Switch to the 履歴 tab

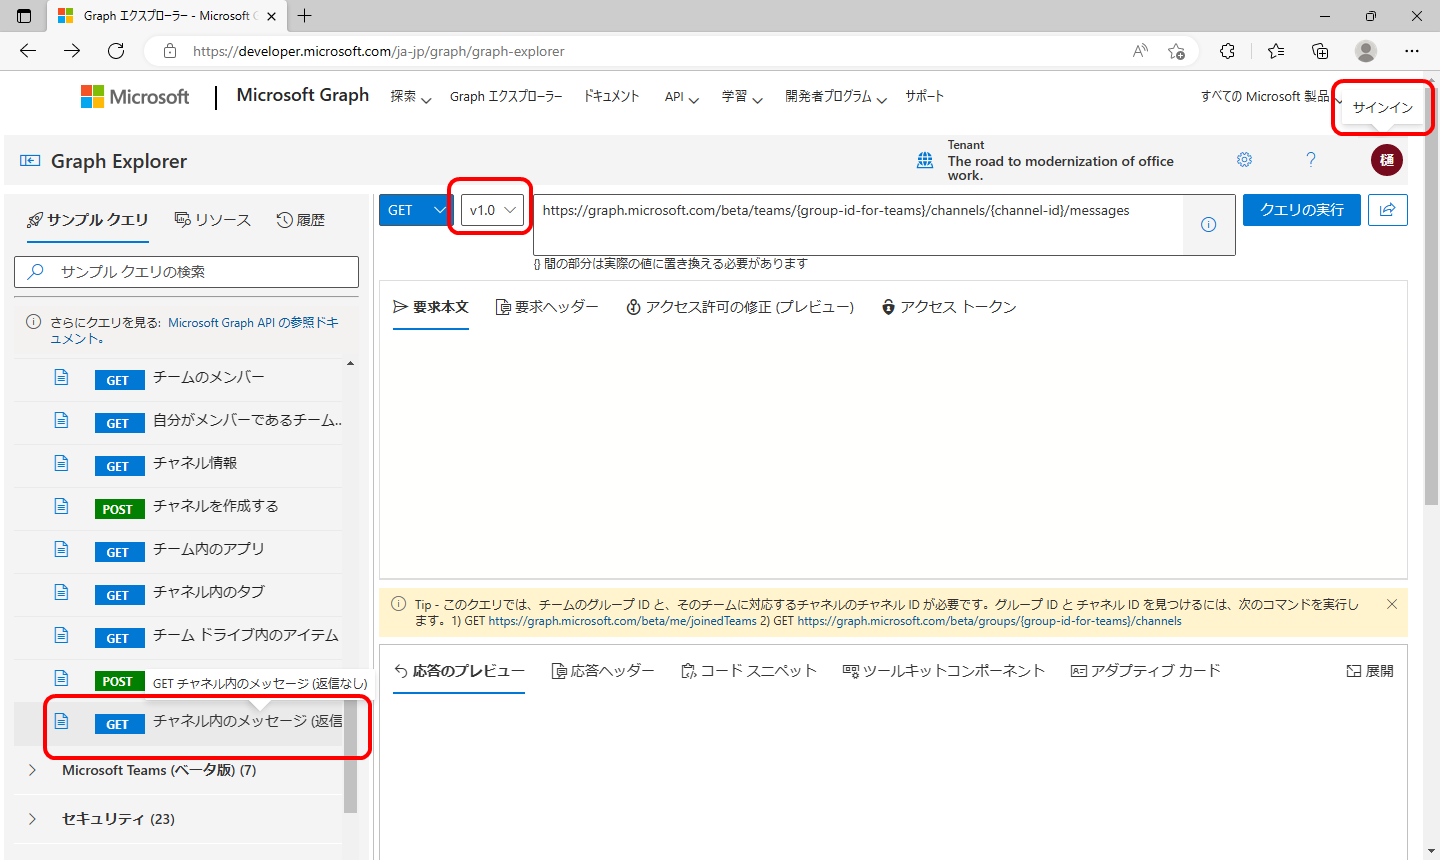click(x=301, y=220)
